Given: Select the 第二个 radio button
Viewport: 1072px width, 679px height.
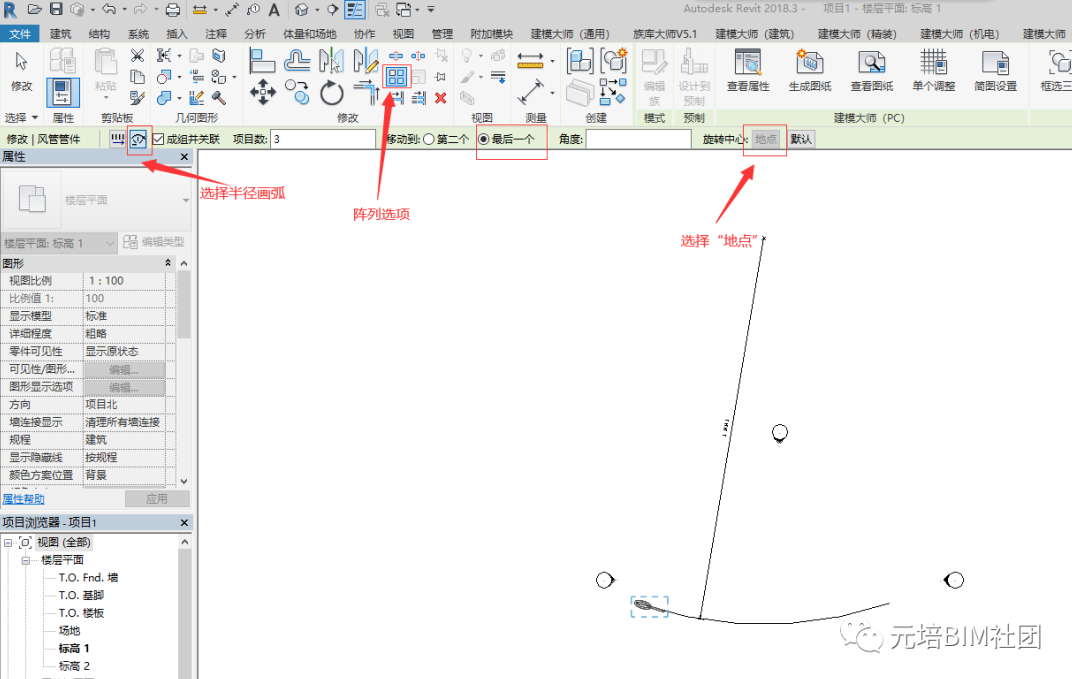Looking at the screenshot, I should (x=429, y=139).
